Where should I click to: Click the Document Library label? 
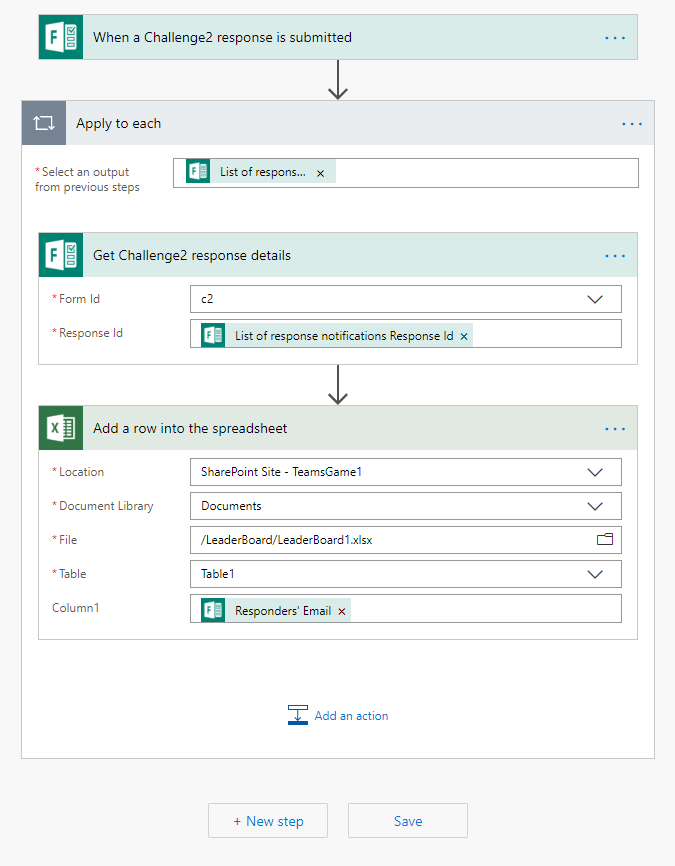(106, 506)
